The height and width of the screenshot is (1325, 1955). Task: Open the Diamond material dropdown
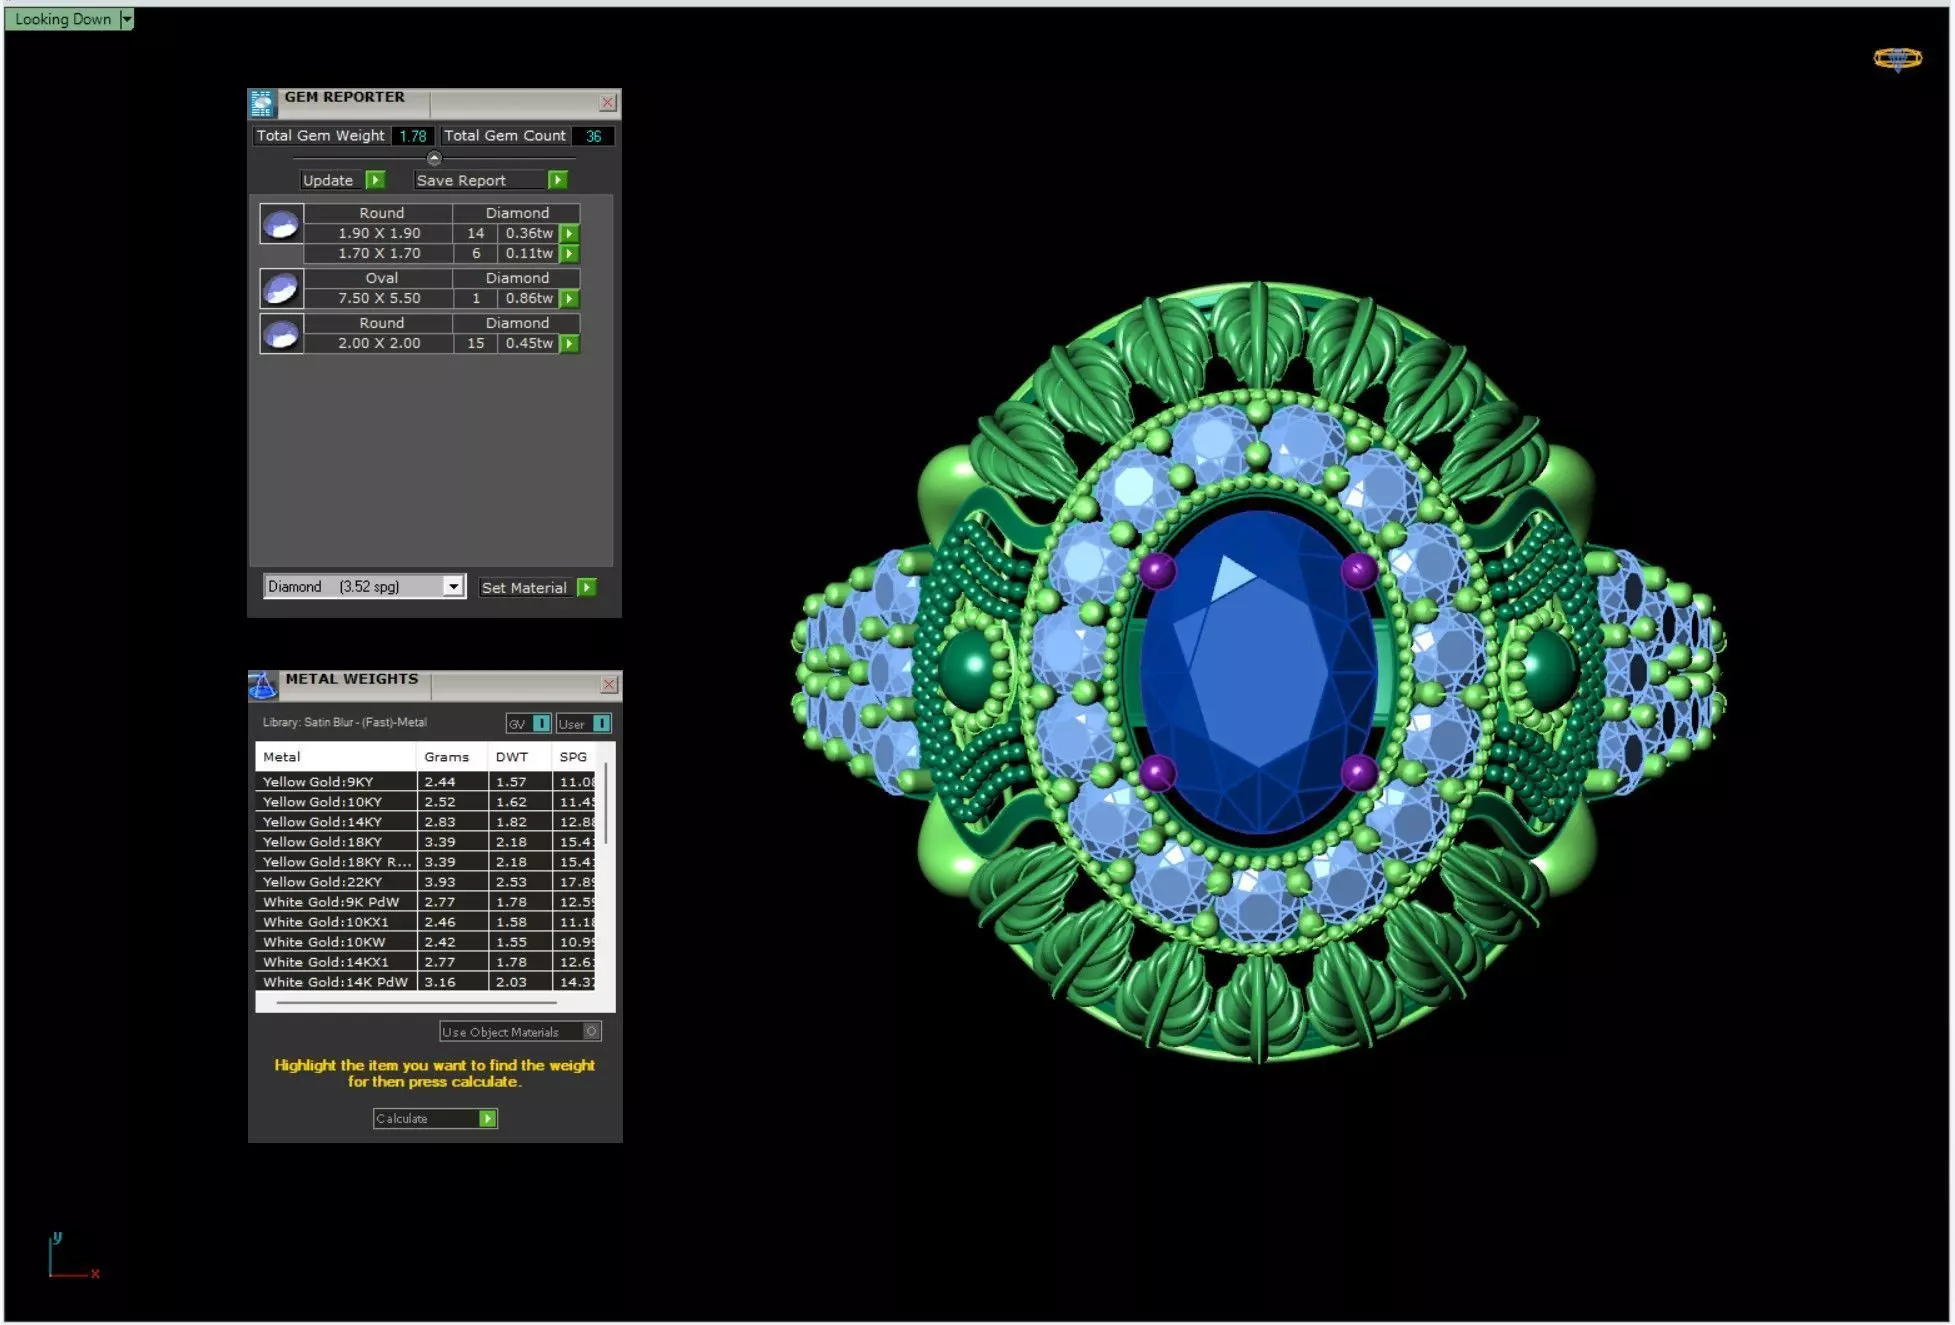(453, 587)
